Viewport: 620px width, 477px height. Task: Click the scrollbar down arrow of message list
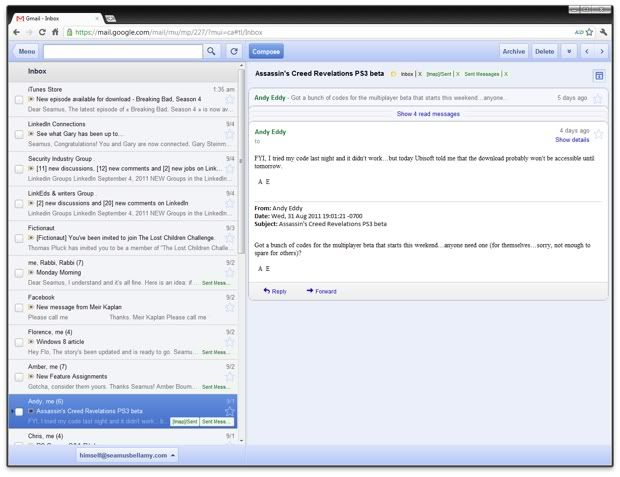pyautogui.click(x=241, y=441)
